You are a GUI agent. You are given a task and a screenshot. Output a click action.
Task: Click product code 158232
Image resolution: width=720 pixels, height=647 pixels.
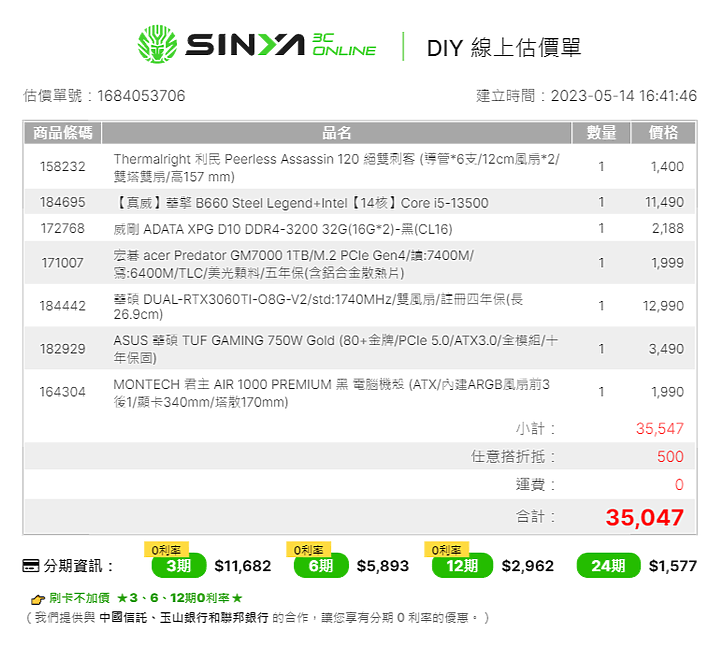click(x=62, y=166)
